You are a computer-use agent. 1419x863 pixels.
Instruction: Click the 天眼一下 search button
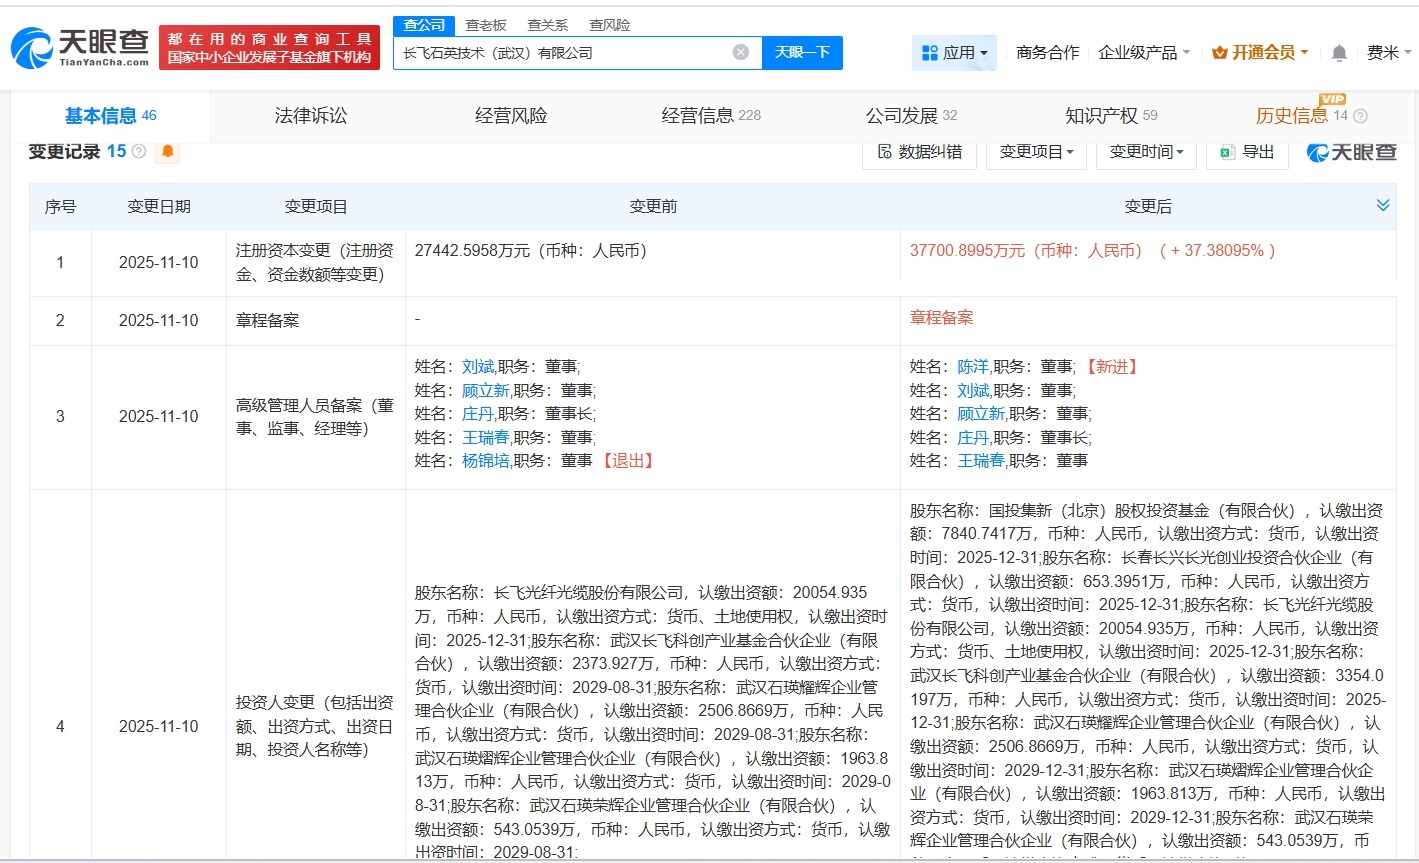(x=803, y=52)
